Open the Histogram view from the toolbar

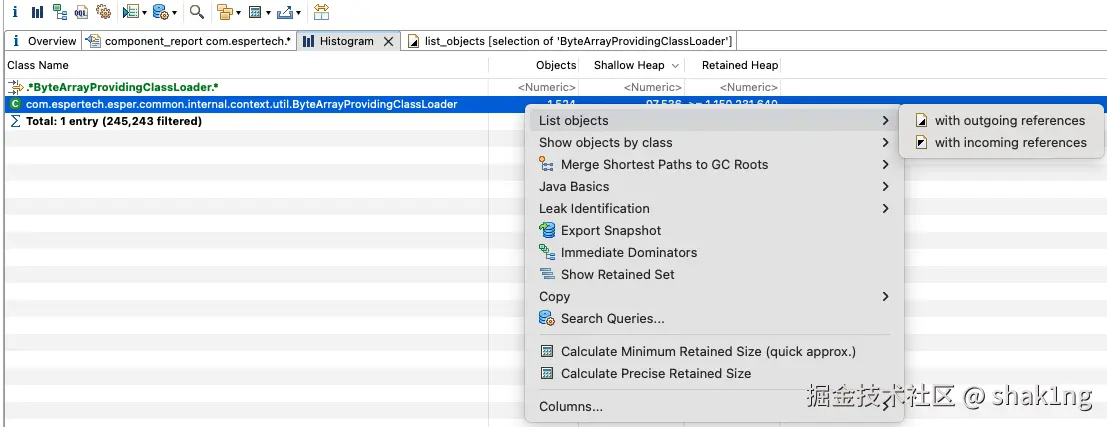(37, 12)
